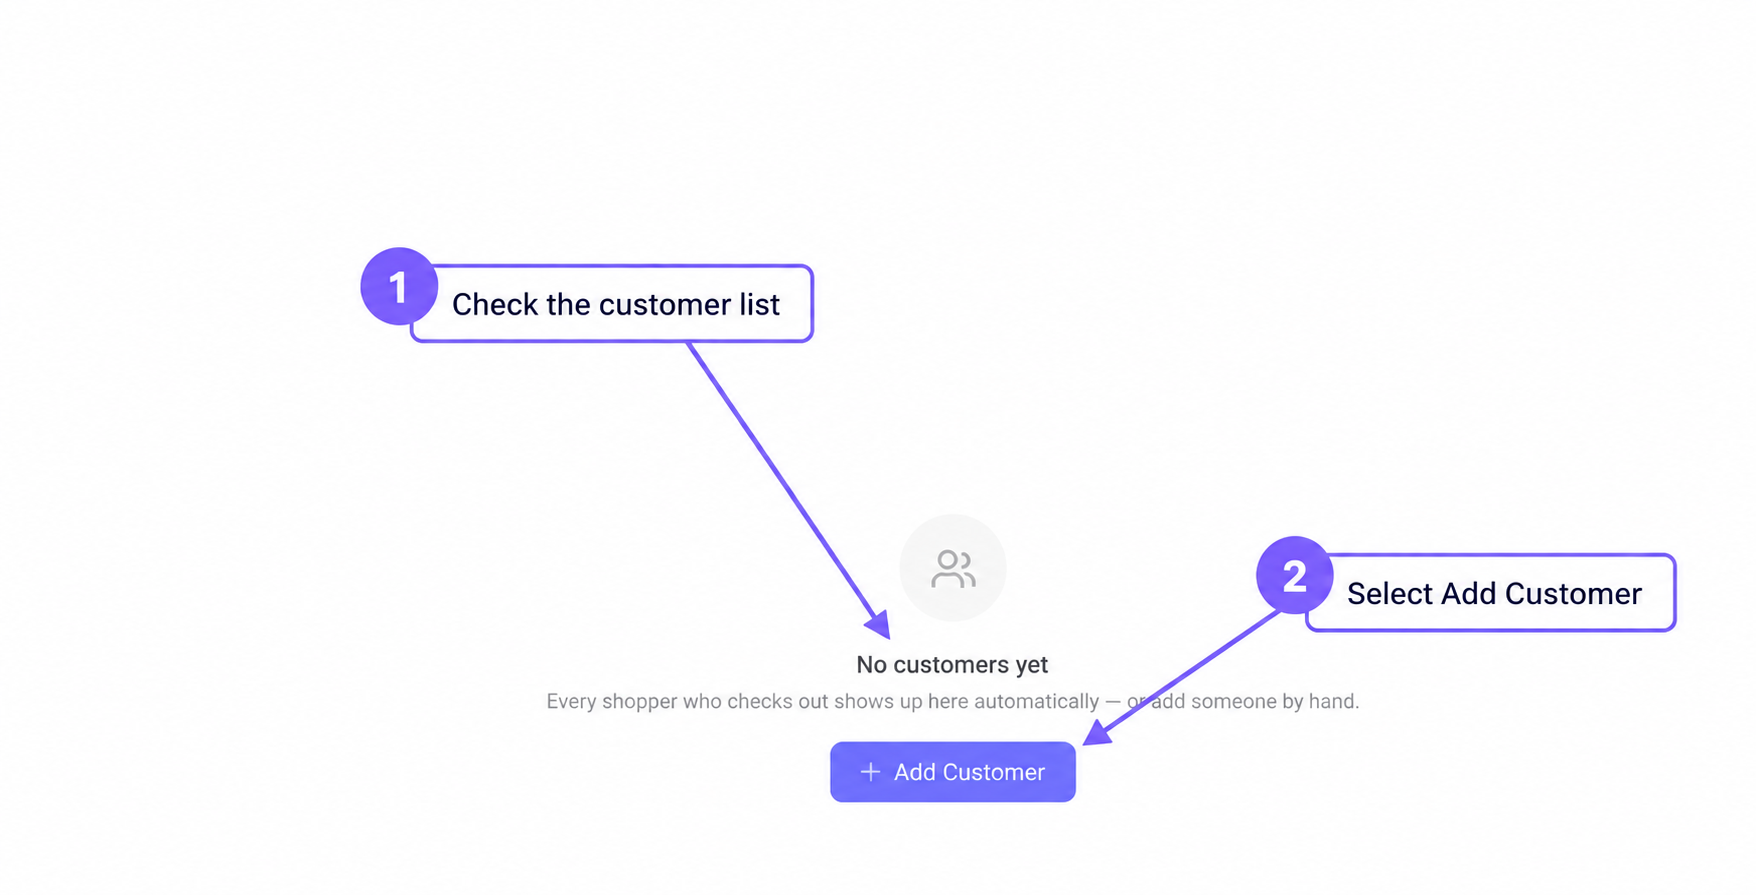Select the 'Select Add Customer' callout box

coord(1490,592)
